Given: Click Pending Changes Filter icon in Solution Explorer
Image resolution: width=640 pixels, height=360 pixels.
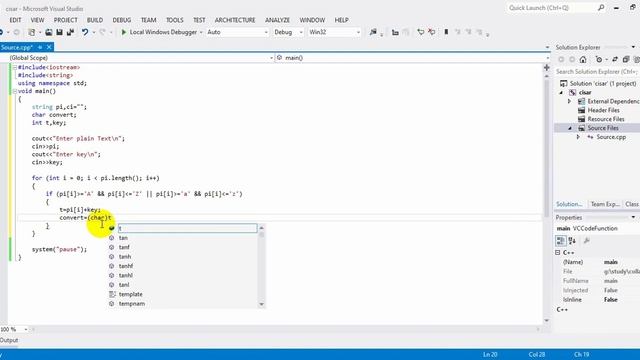Looking at the screenshot, I should point(598,60).
